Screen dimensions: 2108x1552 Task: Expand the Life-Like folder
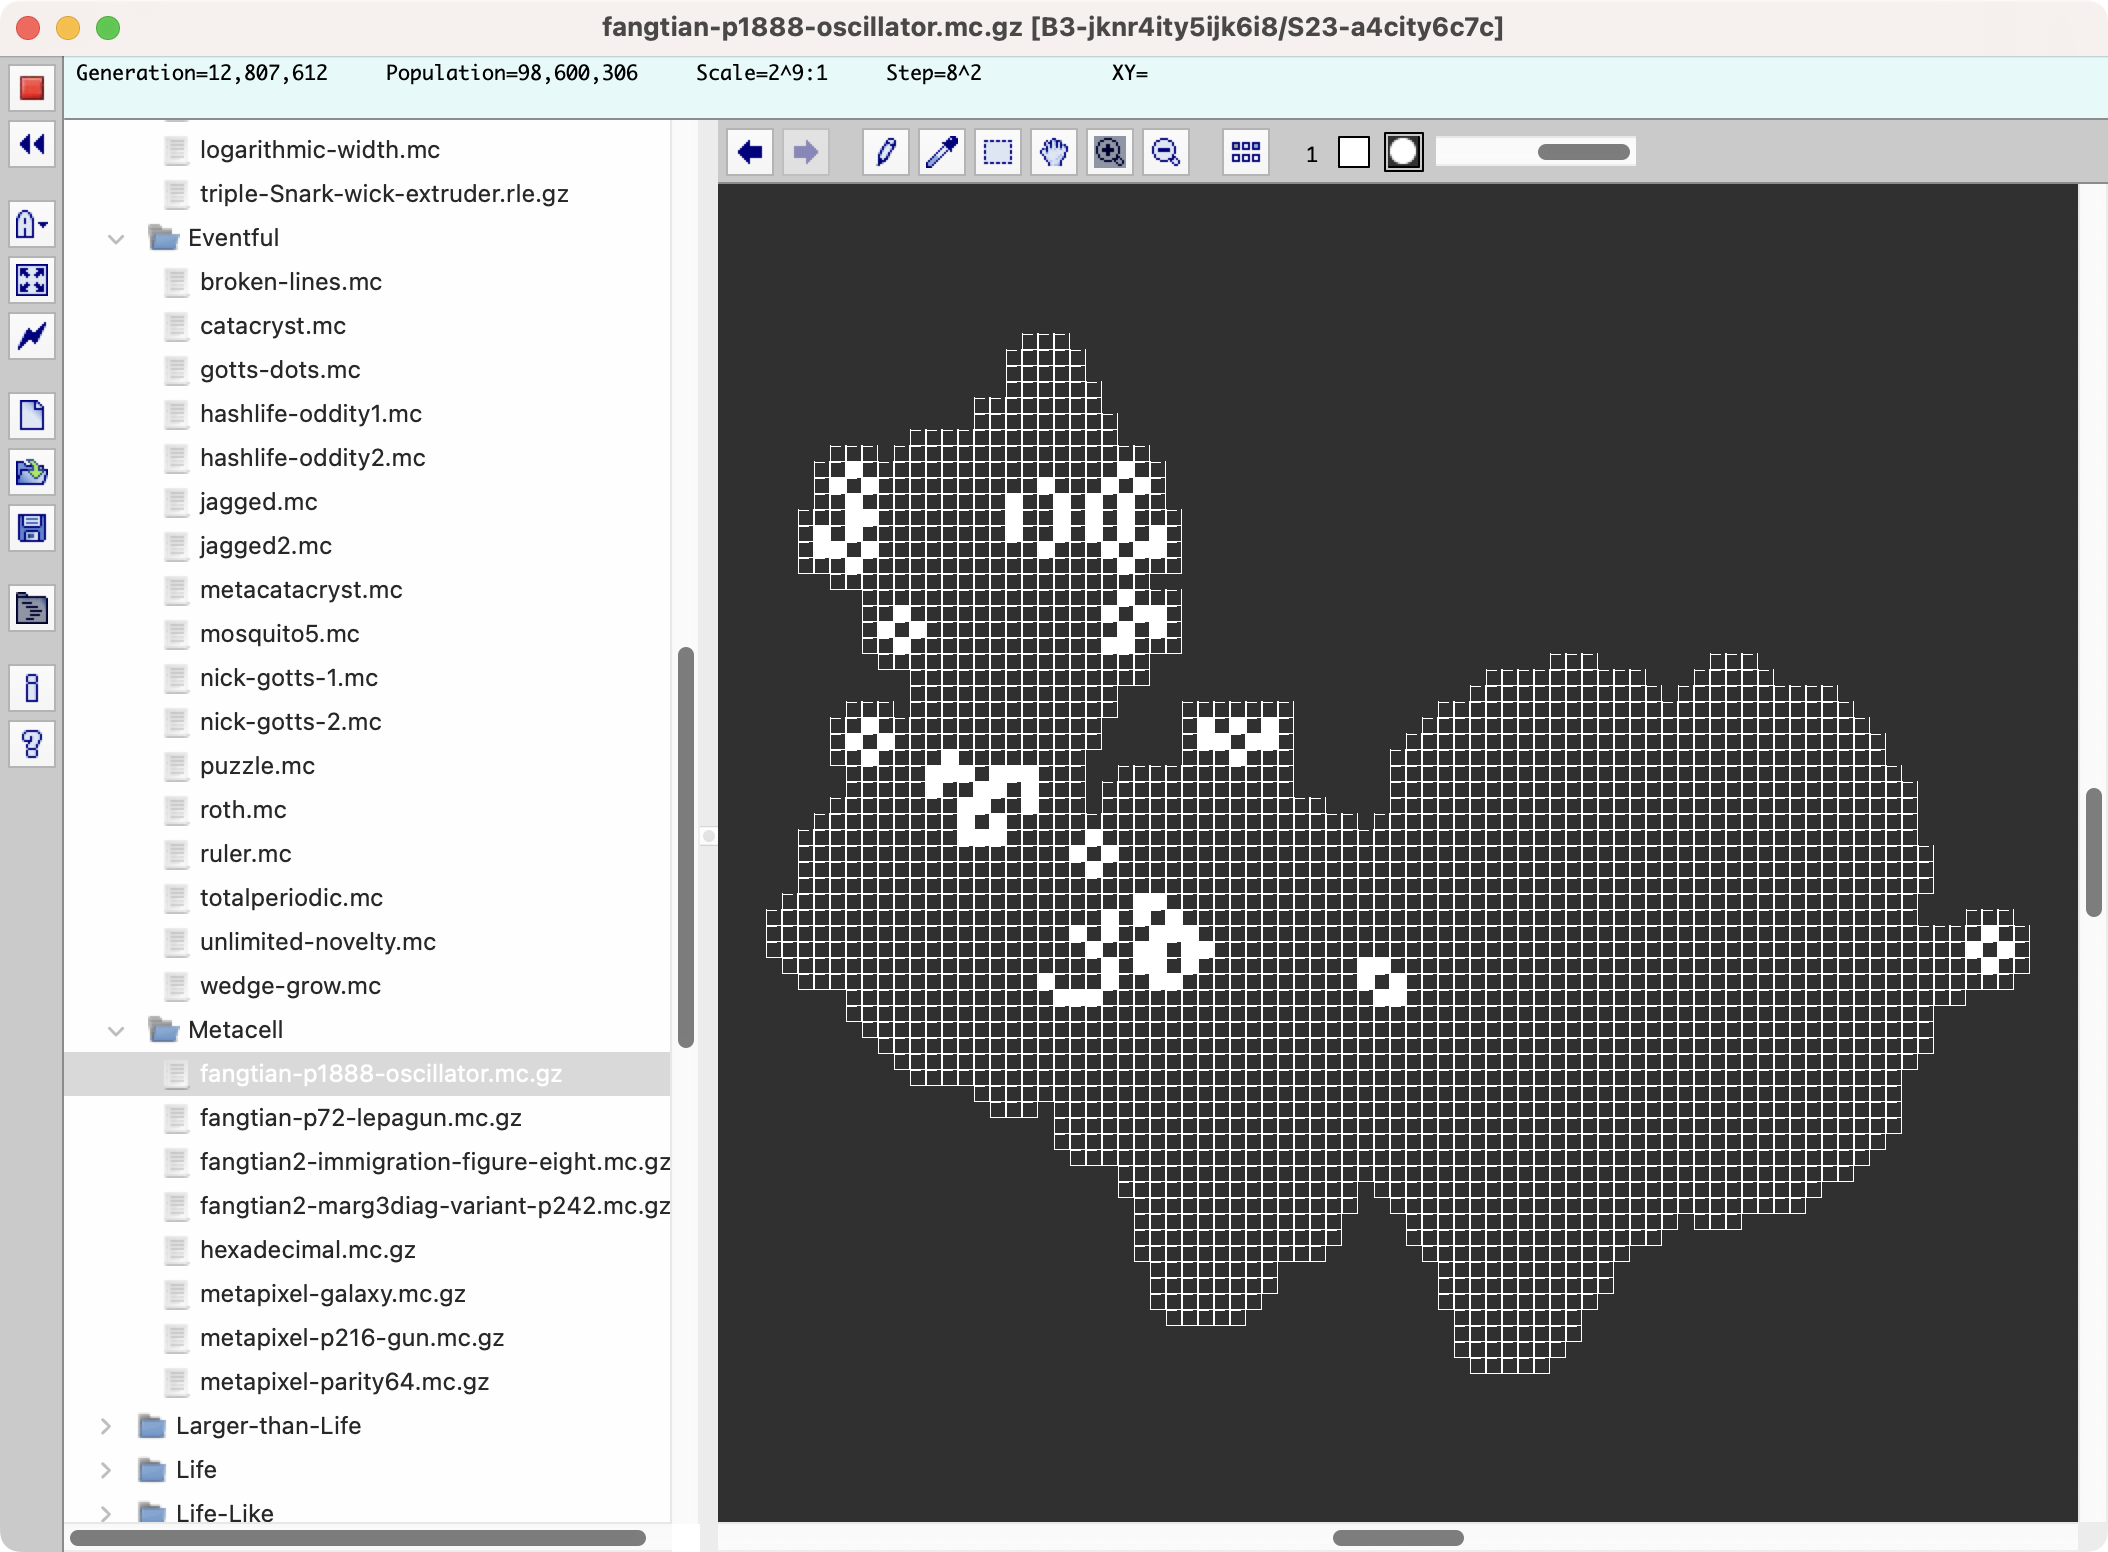click(x=106, y=1514)
